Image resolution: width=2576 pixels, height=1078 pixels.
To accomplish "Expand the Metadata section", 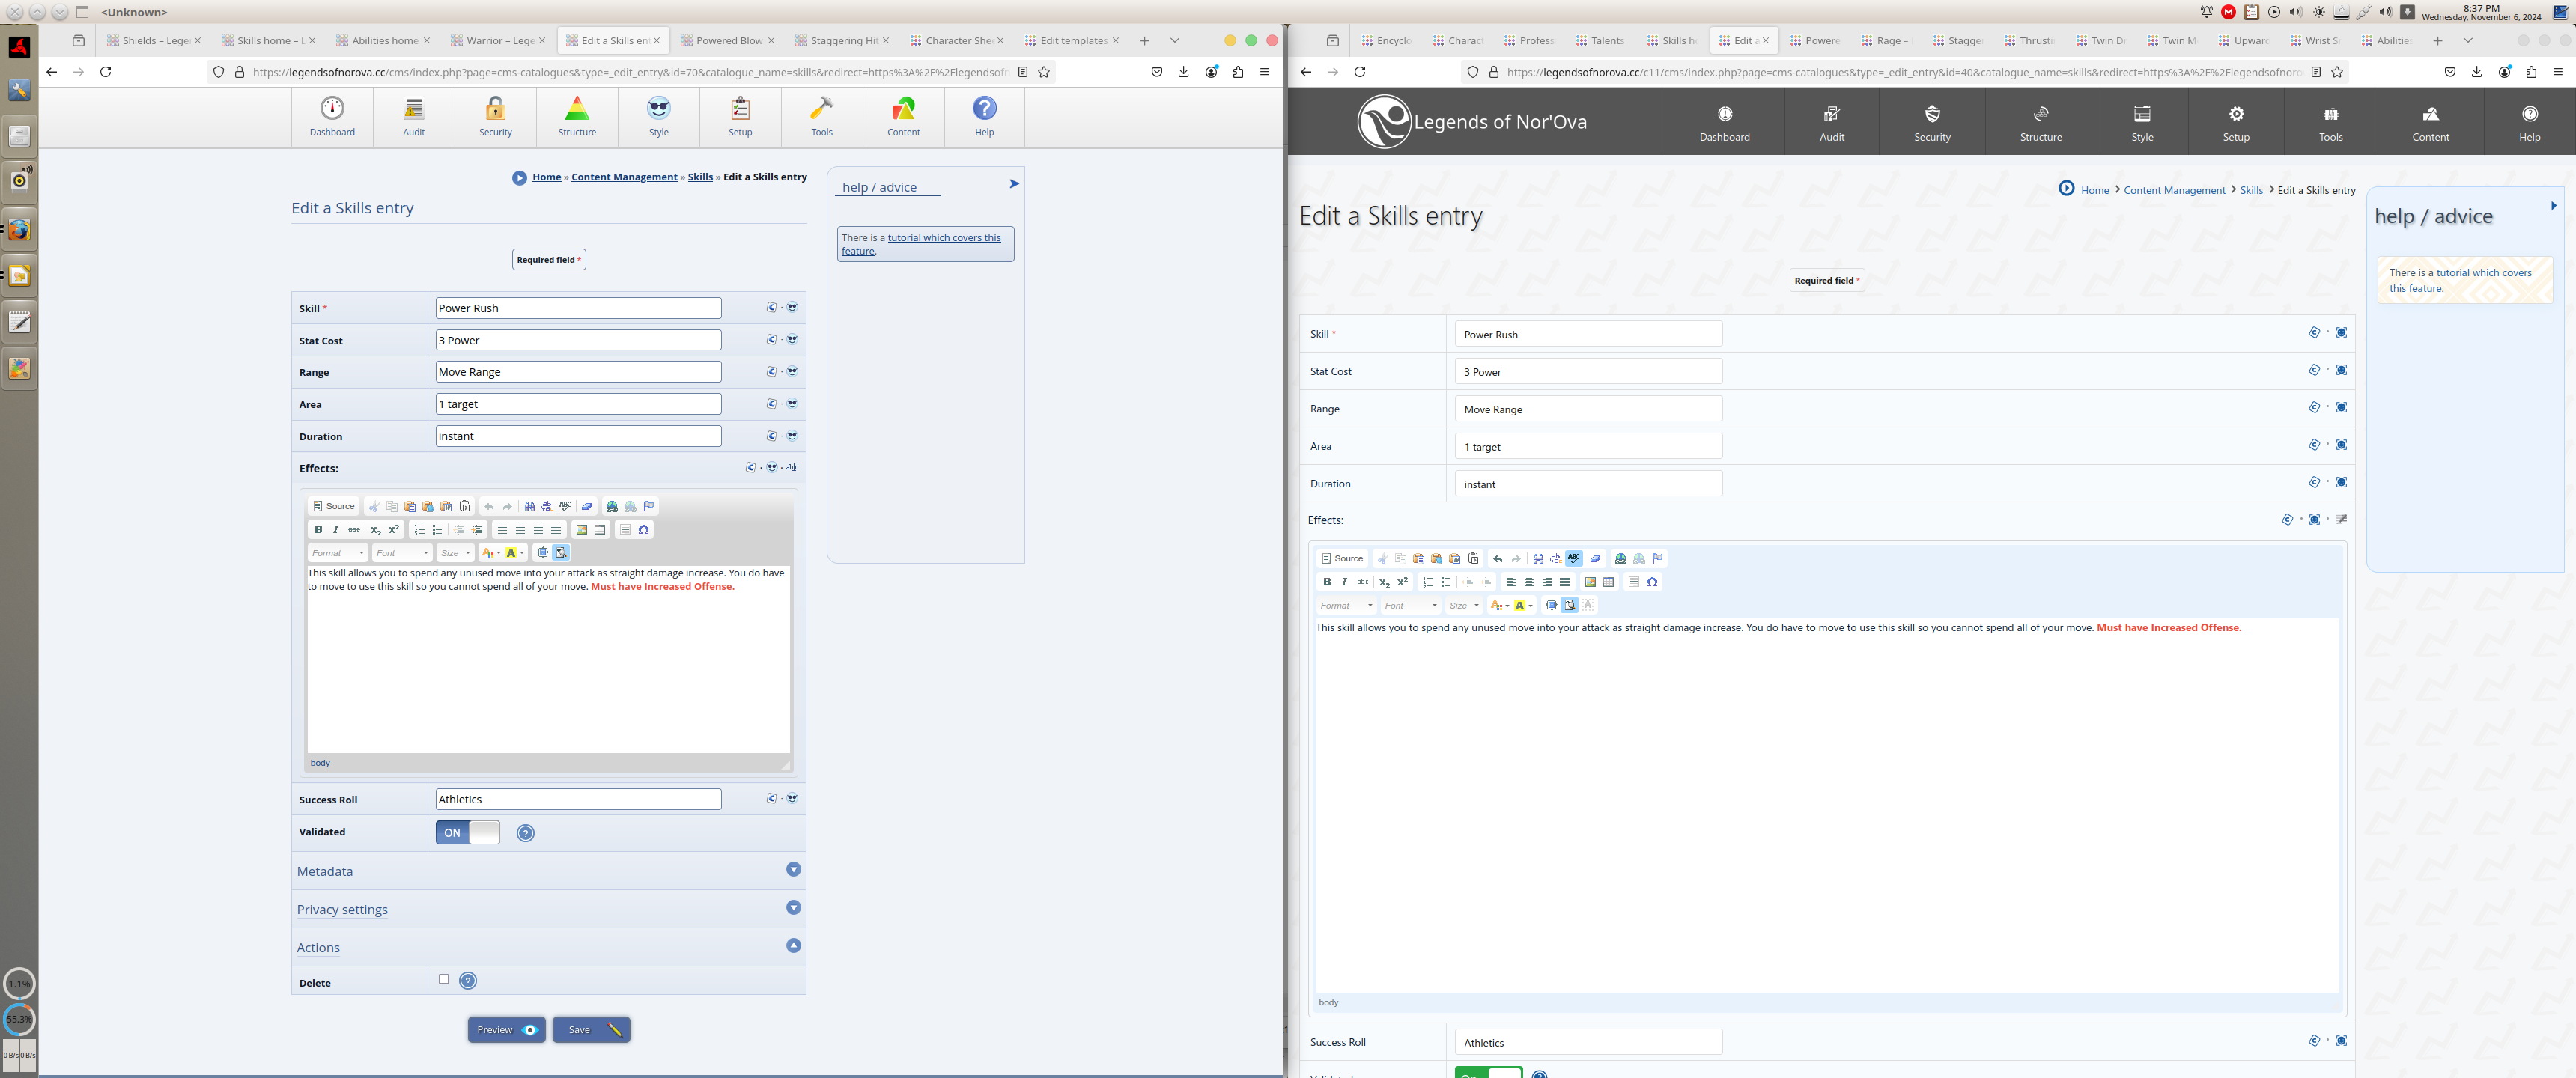I will point(793,870).
